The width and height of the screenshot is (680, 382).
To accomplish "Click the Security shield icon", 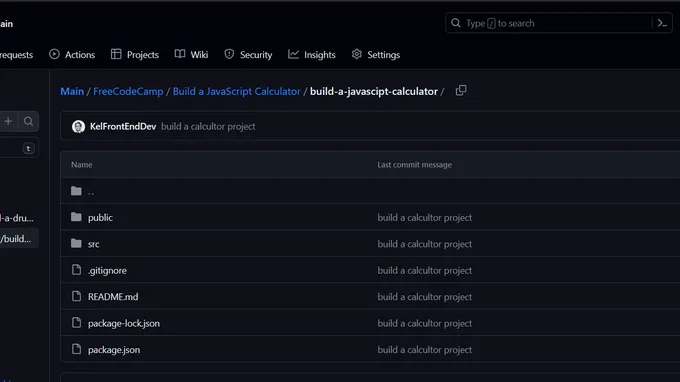I will coord(229,54).
